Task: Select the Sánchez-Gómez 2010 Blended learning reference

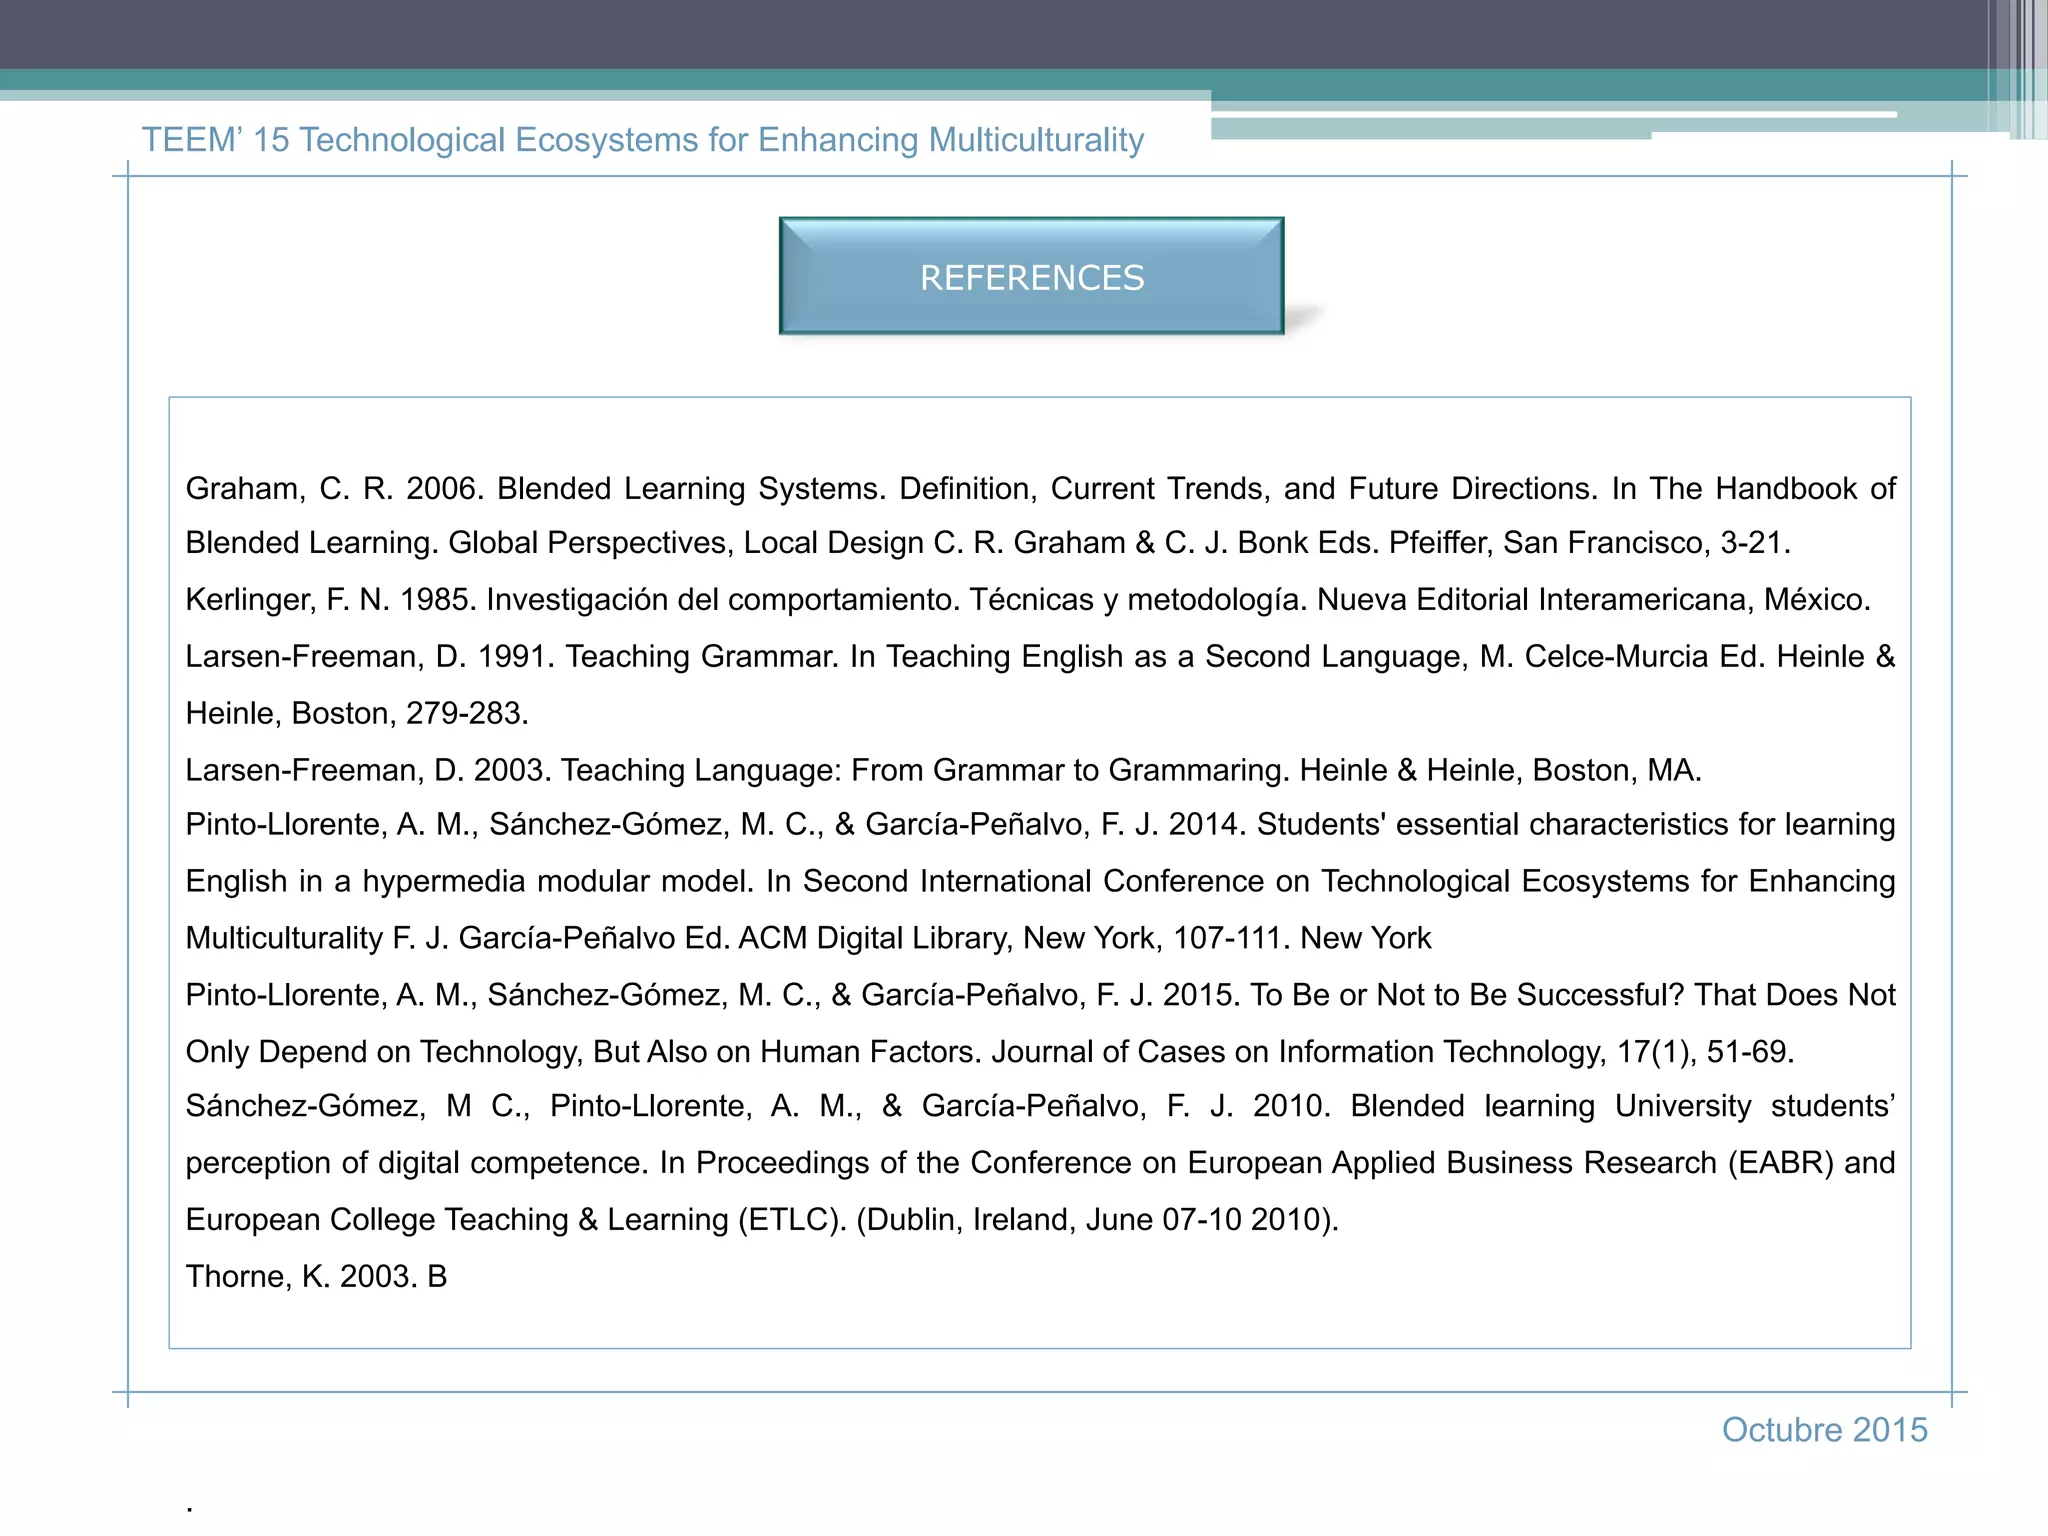Action: coord(1040,1162)
